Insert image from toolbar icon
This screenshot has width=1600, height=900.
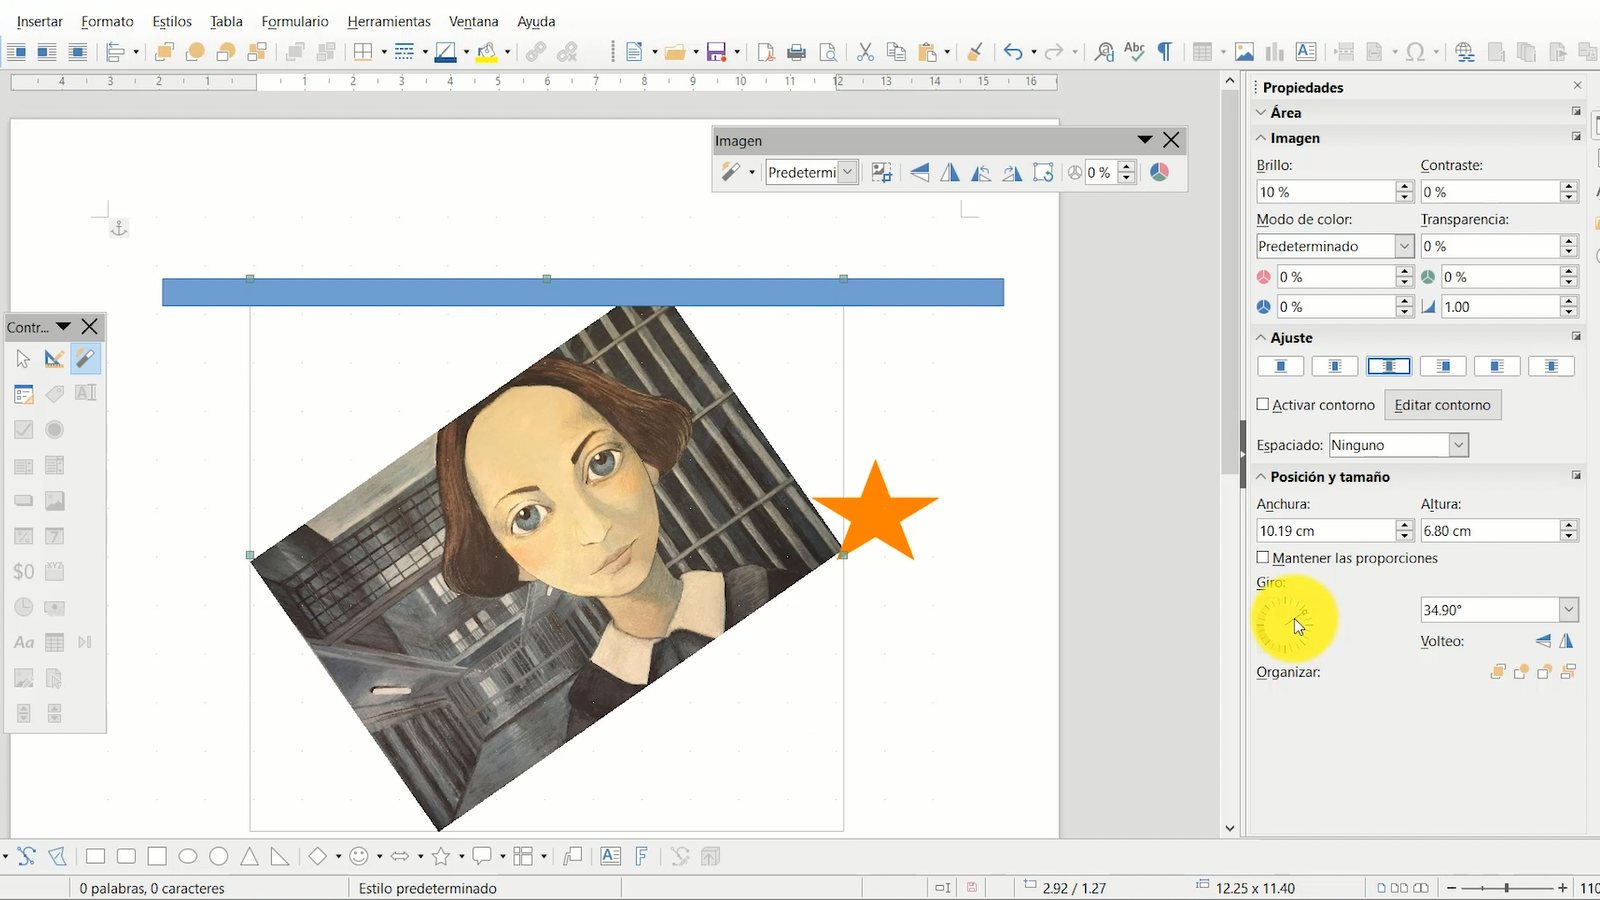click(x=1244, y=52)
